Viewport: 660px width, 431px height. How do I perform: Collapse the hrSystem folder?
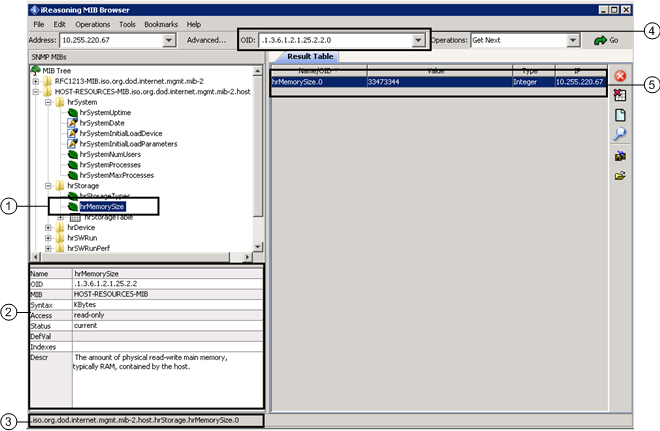click(48, 102)
